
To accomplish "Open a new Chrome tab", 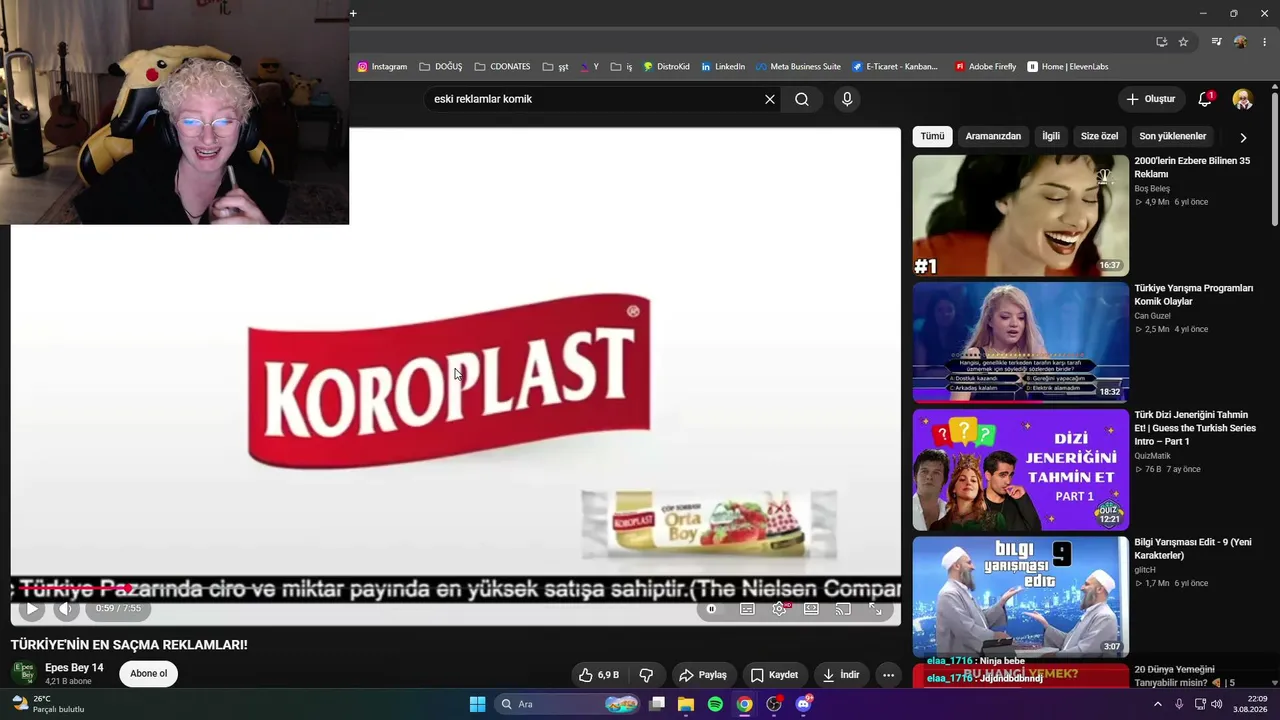I will 353,13.
